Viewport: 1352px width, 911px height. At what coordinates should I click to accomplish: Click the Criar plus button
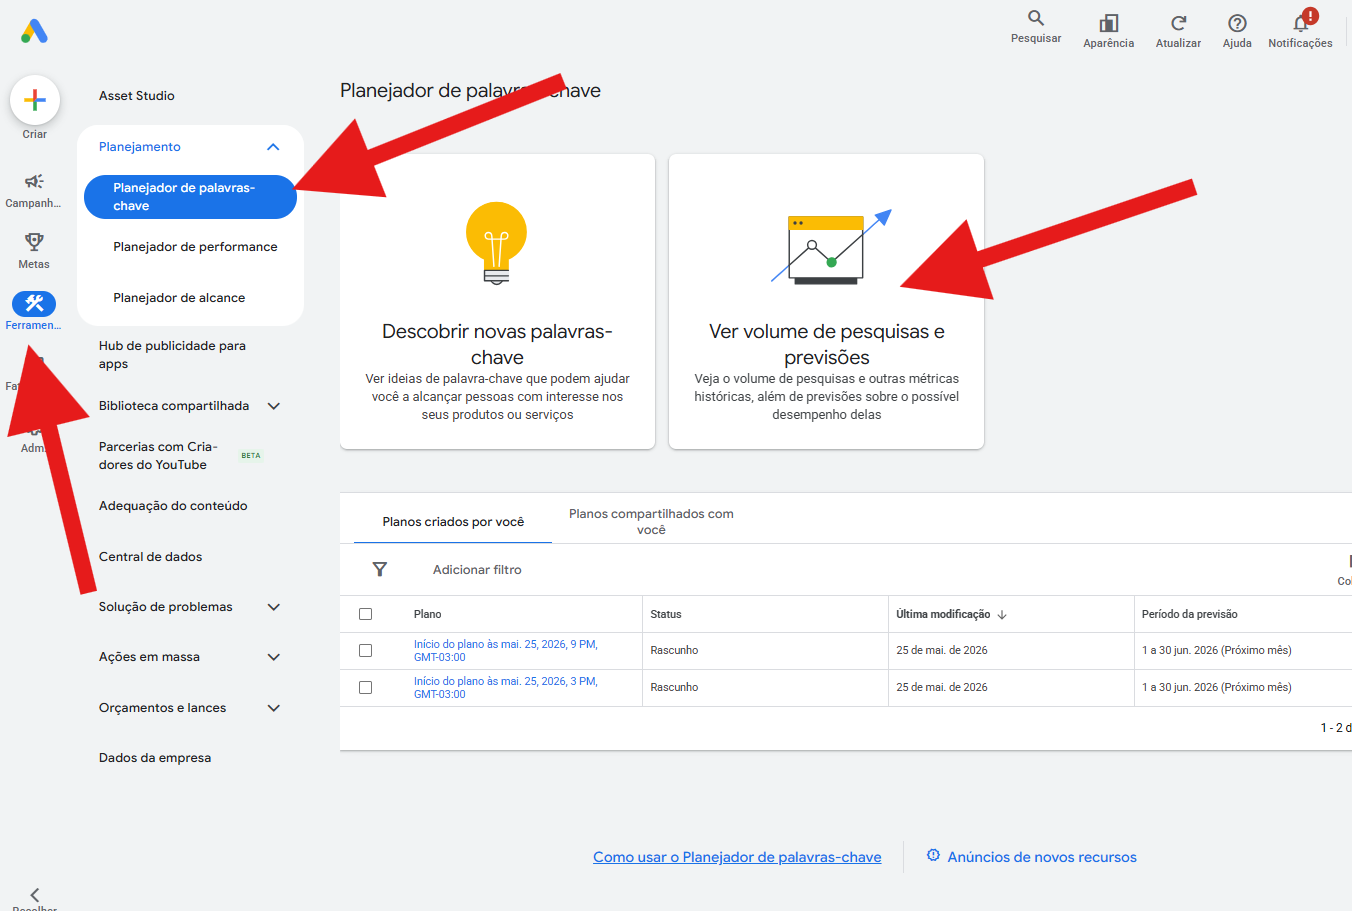coord(35,100)
